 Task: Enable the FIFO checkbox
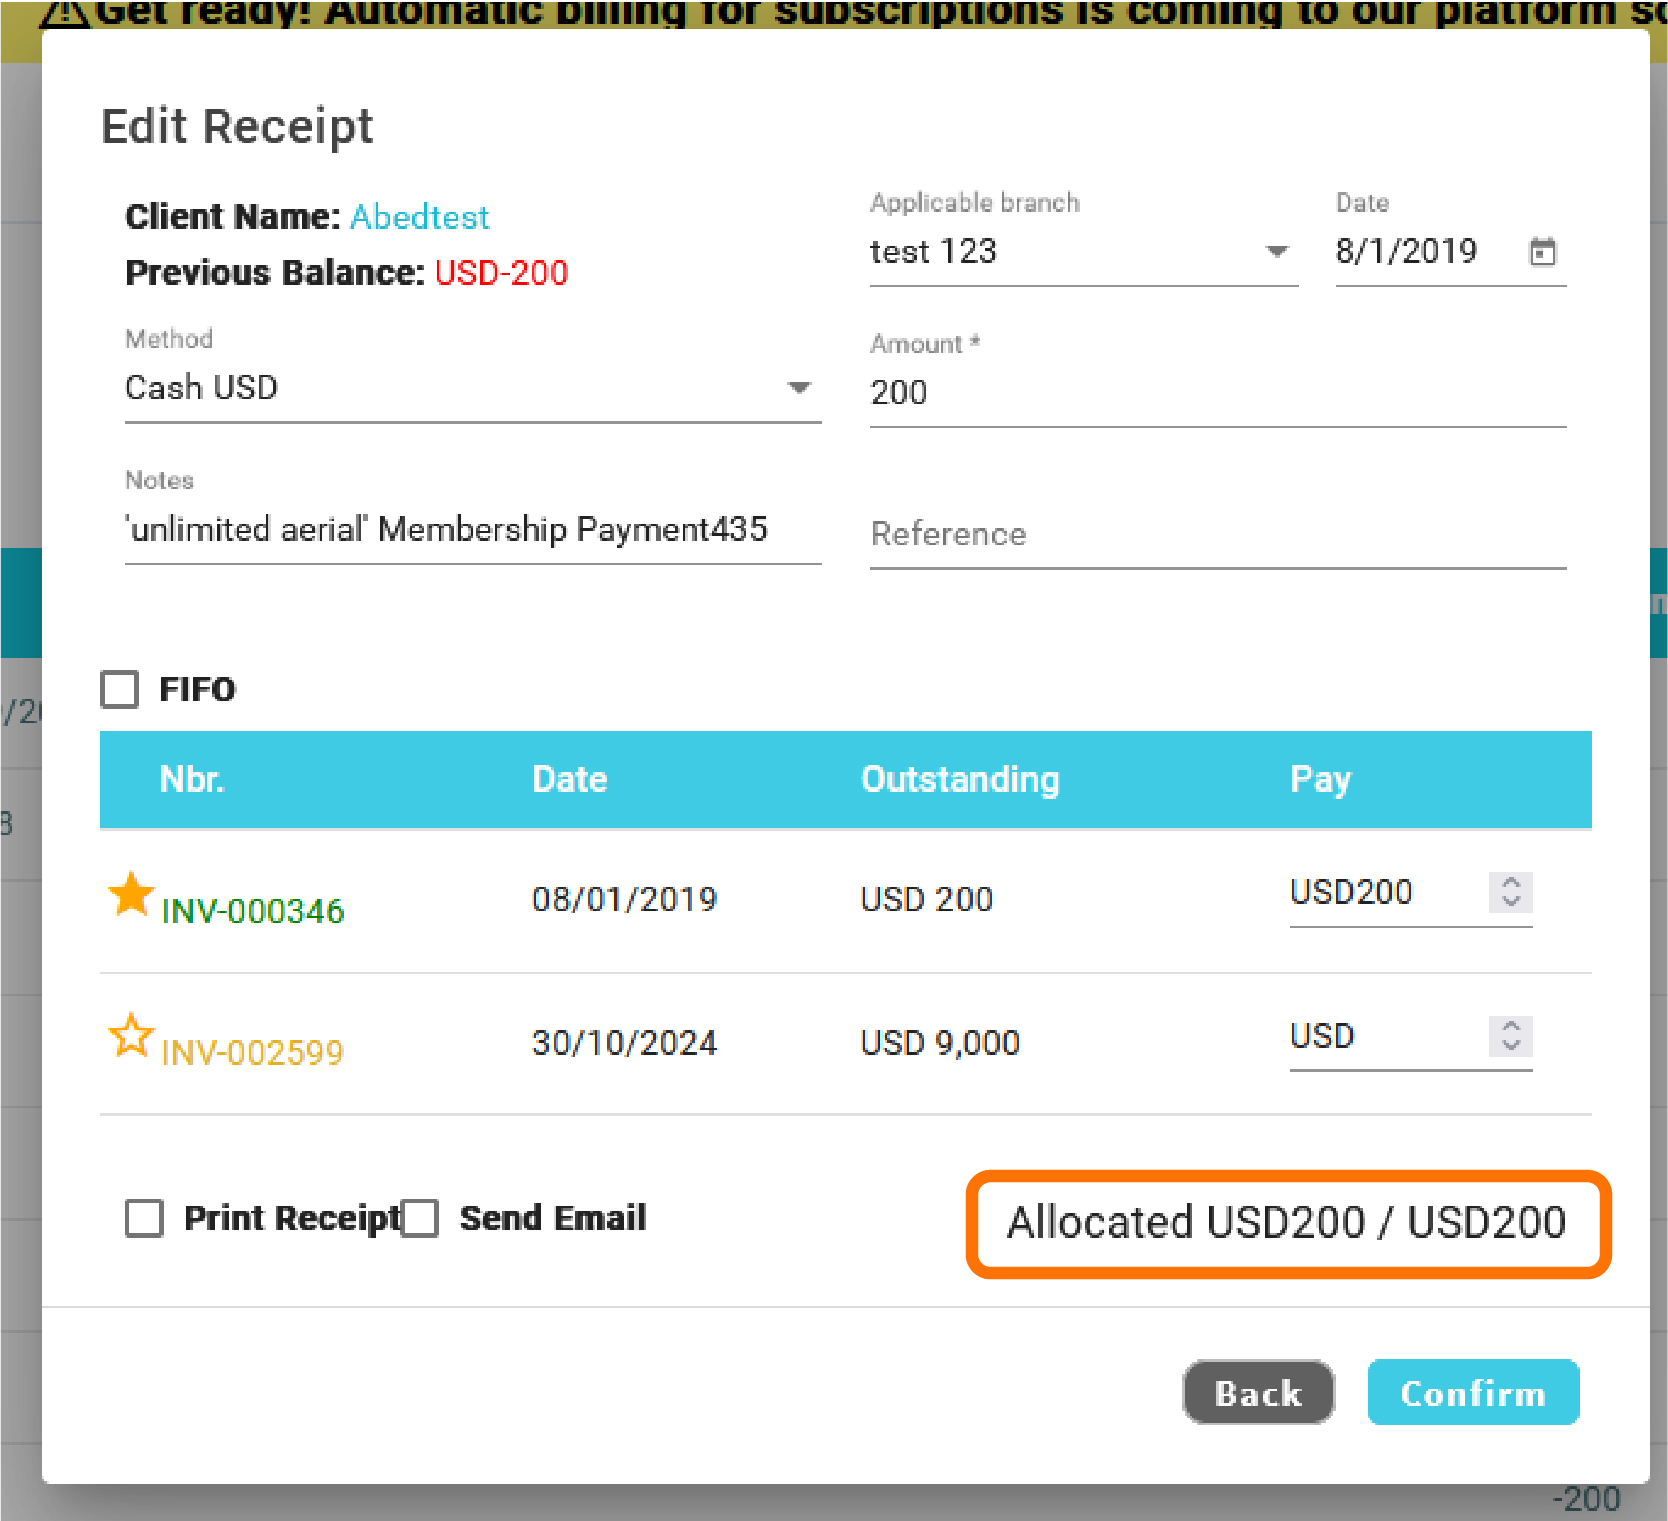click(x=120, y=689)
